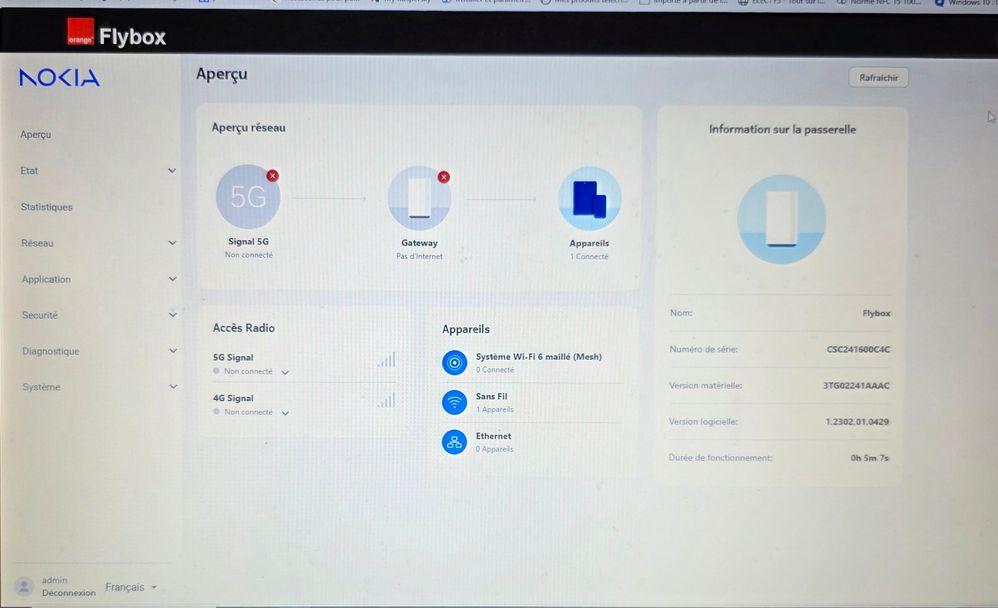Click serial number CSC241600C4C
The image size is (998, 608).
[x=858, y=349]
